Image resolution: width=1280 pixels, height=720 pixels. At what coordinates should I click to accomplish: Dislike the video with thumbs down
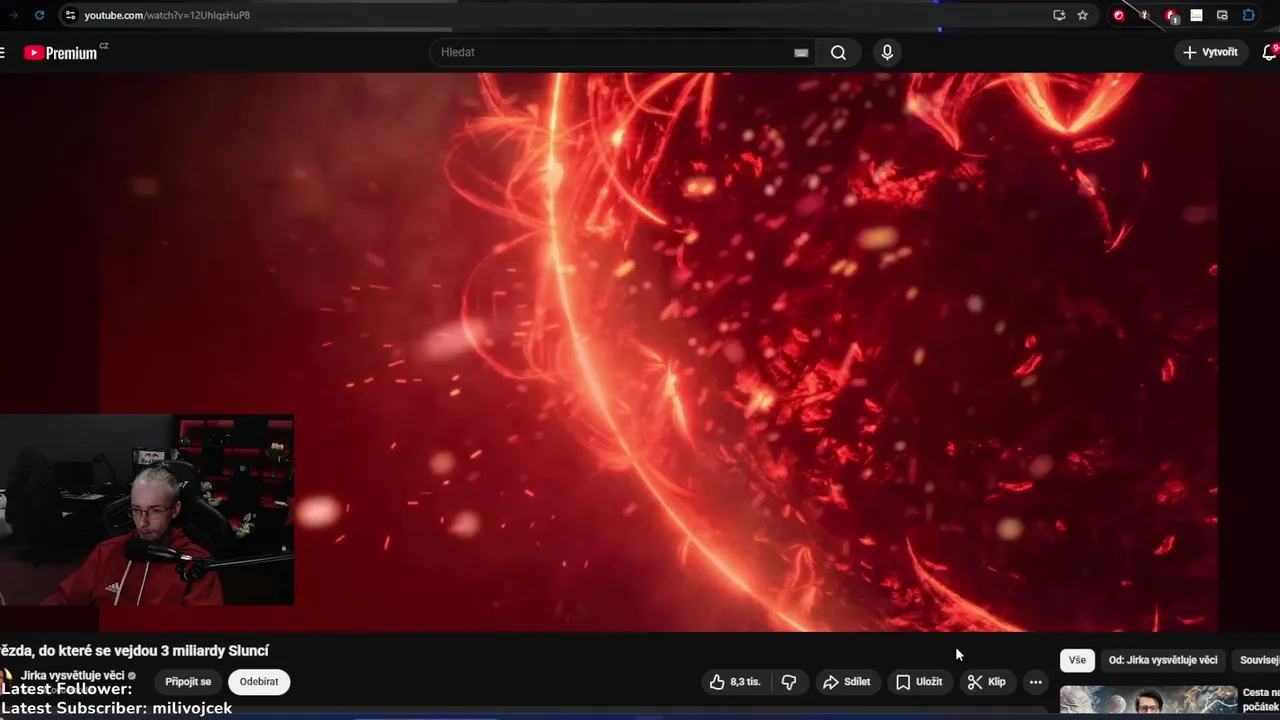(789, 682)
